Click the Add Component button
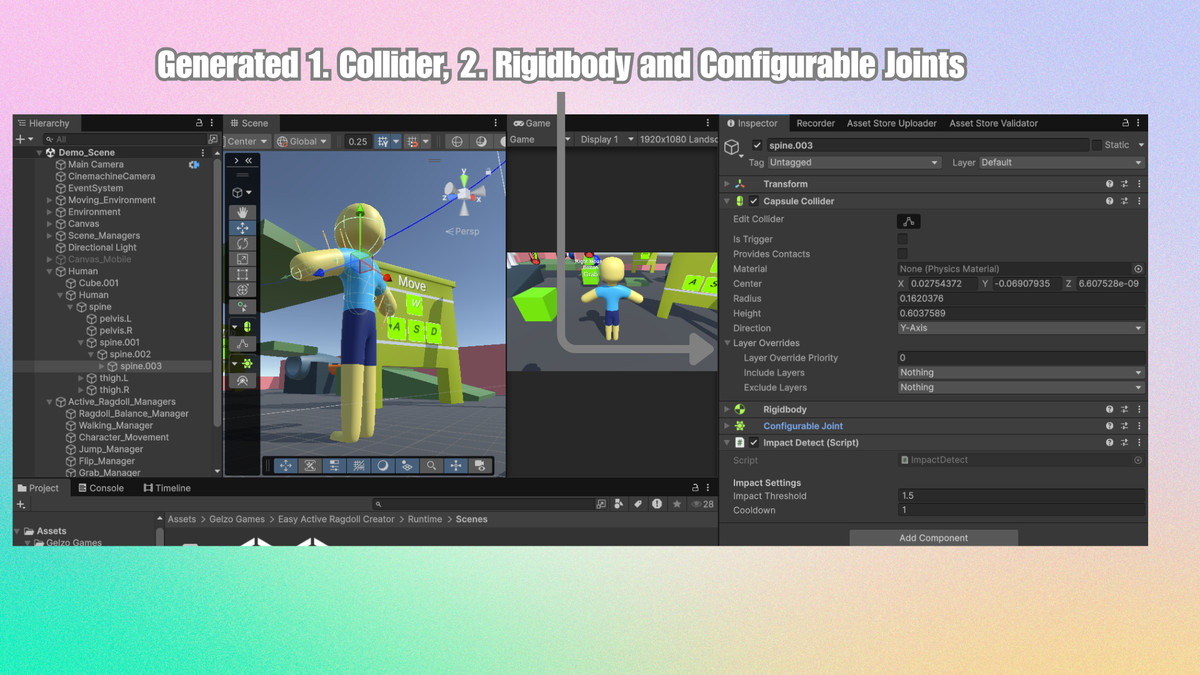 pos(932,537)
